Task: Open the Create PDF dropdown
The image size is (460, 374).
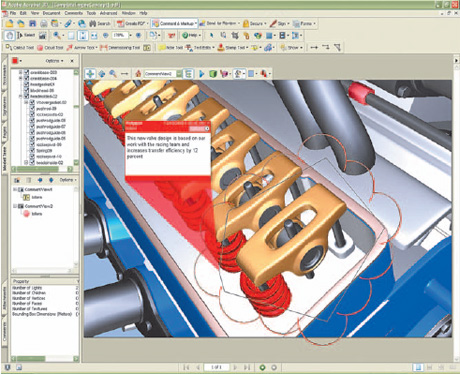Action: (x=132, y=23)
